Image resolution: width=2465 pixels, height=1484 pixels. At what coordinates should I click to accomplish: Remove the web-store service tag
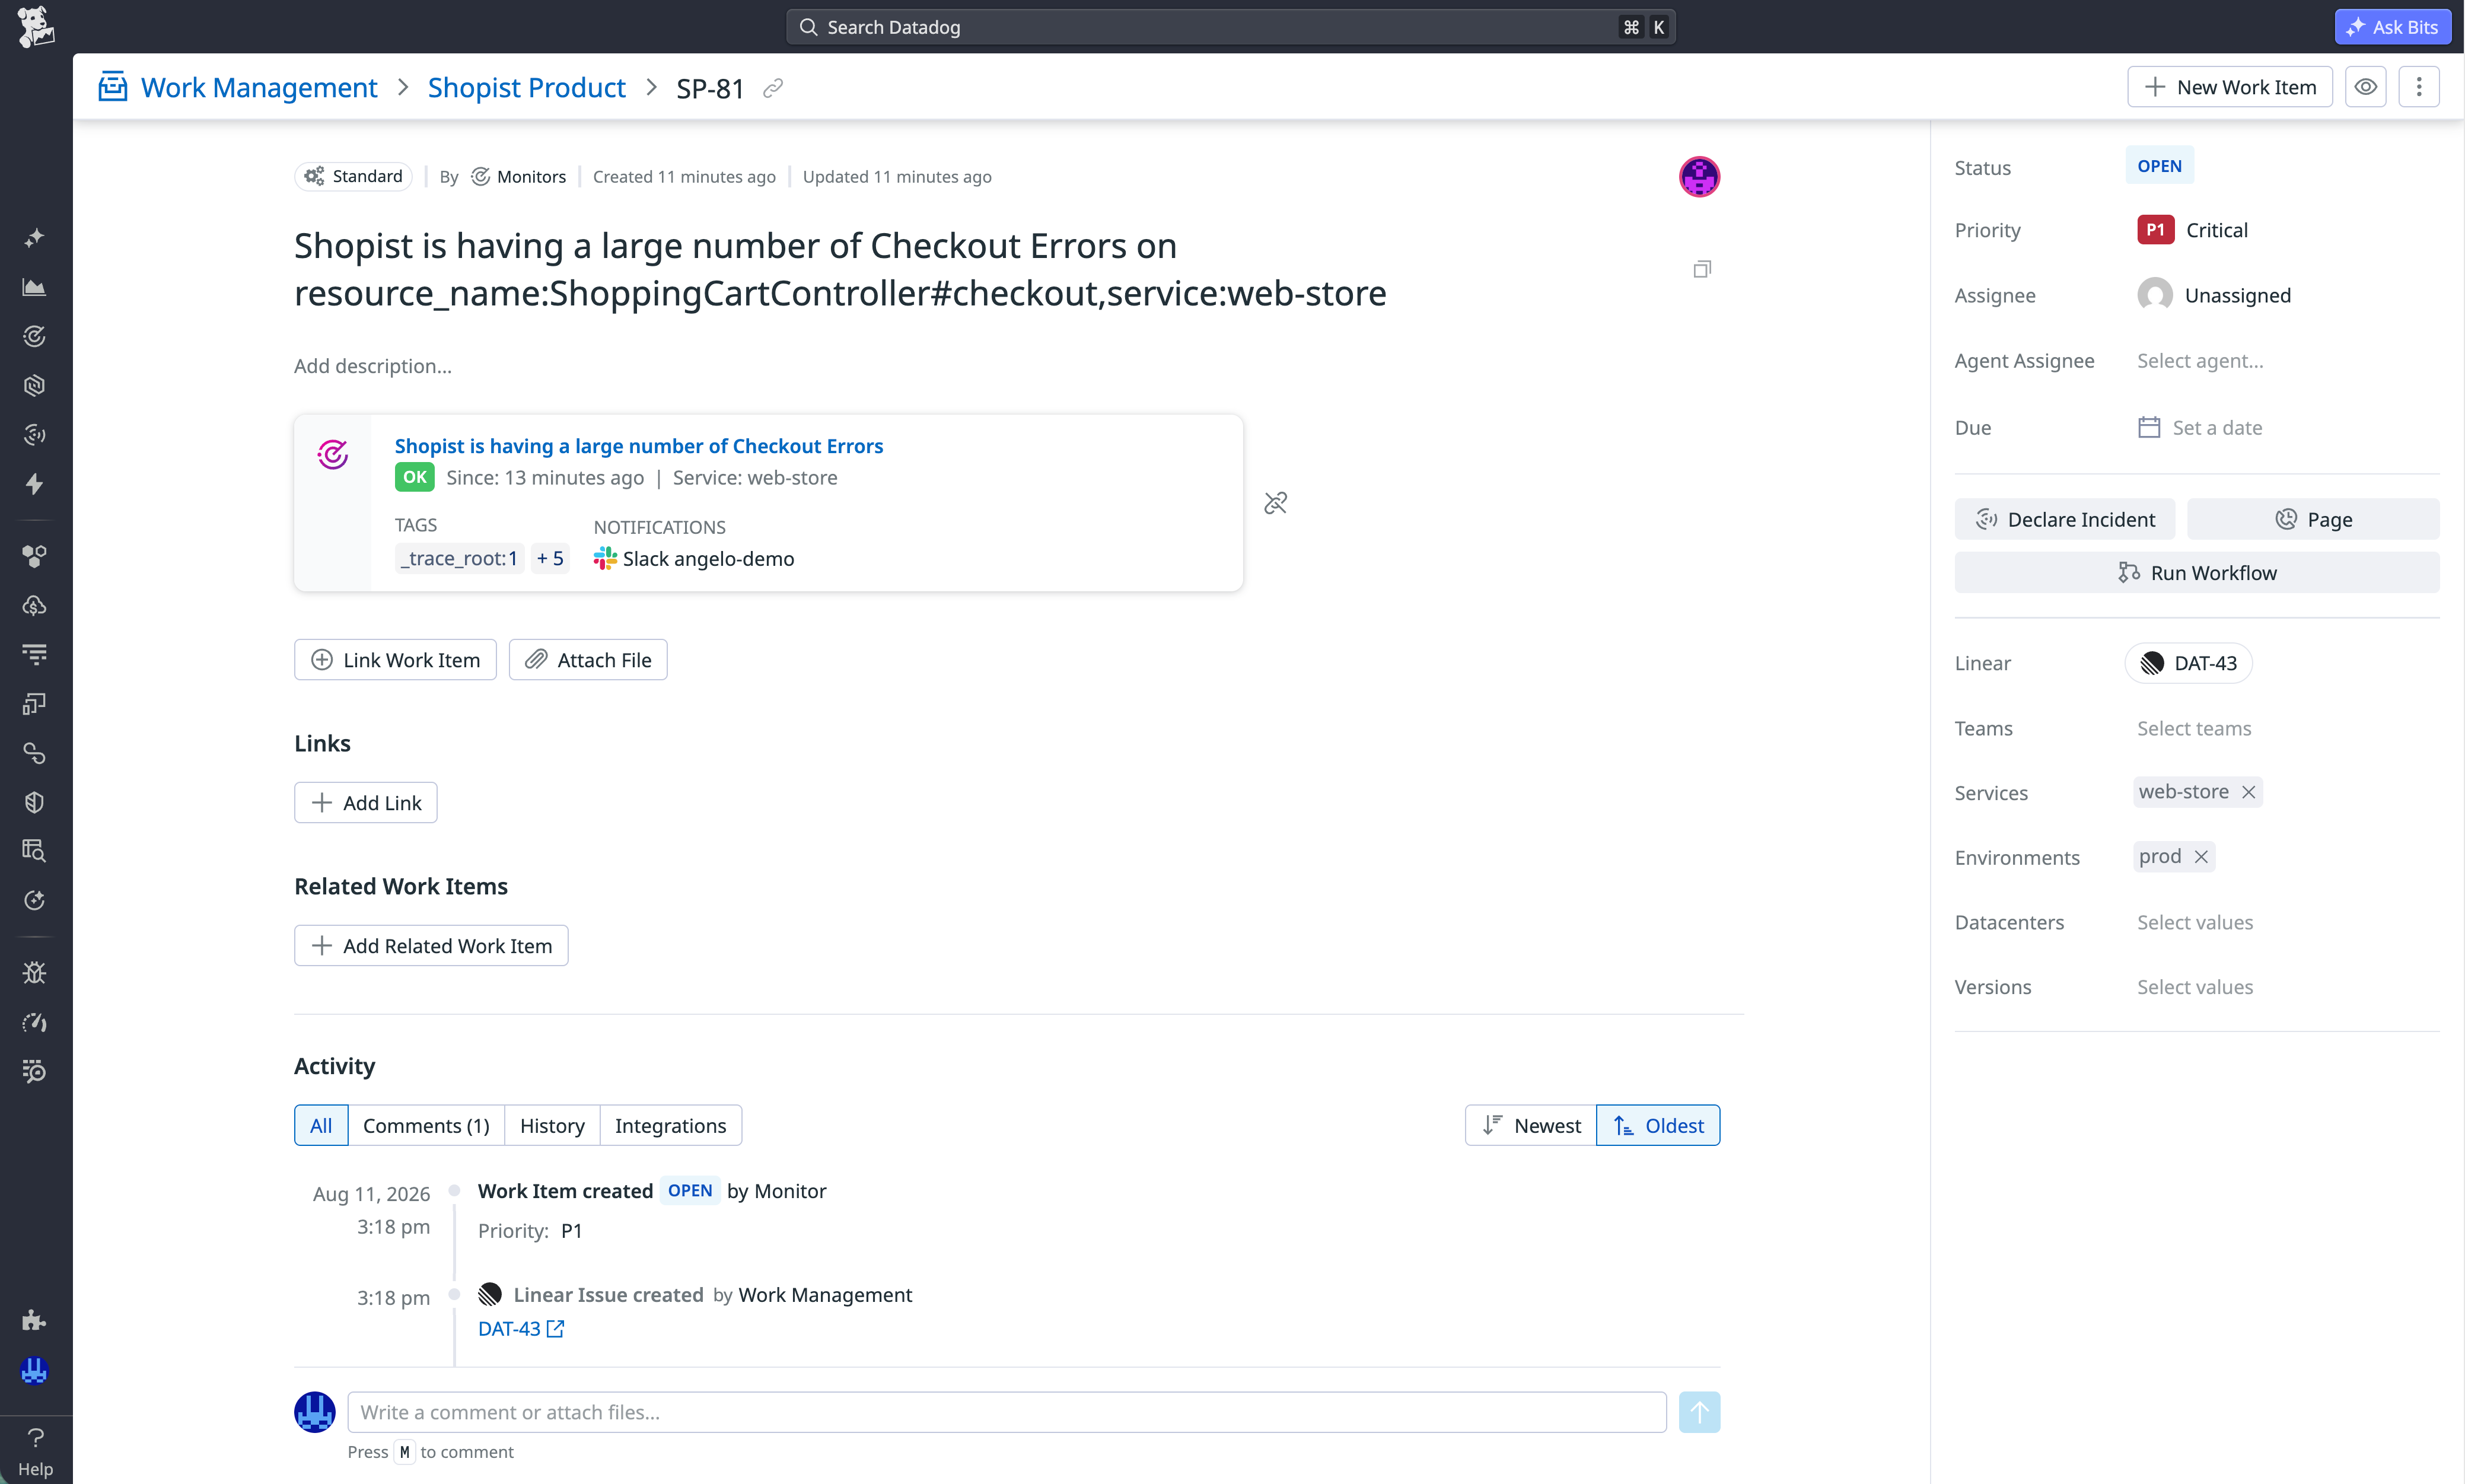pyautogui.click(x=2248, y=792)
